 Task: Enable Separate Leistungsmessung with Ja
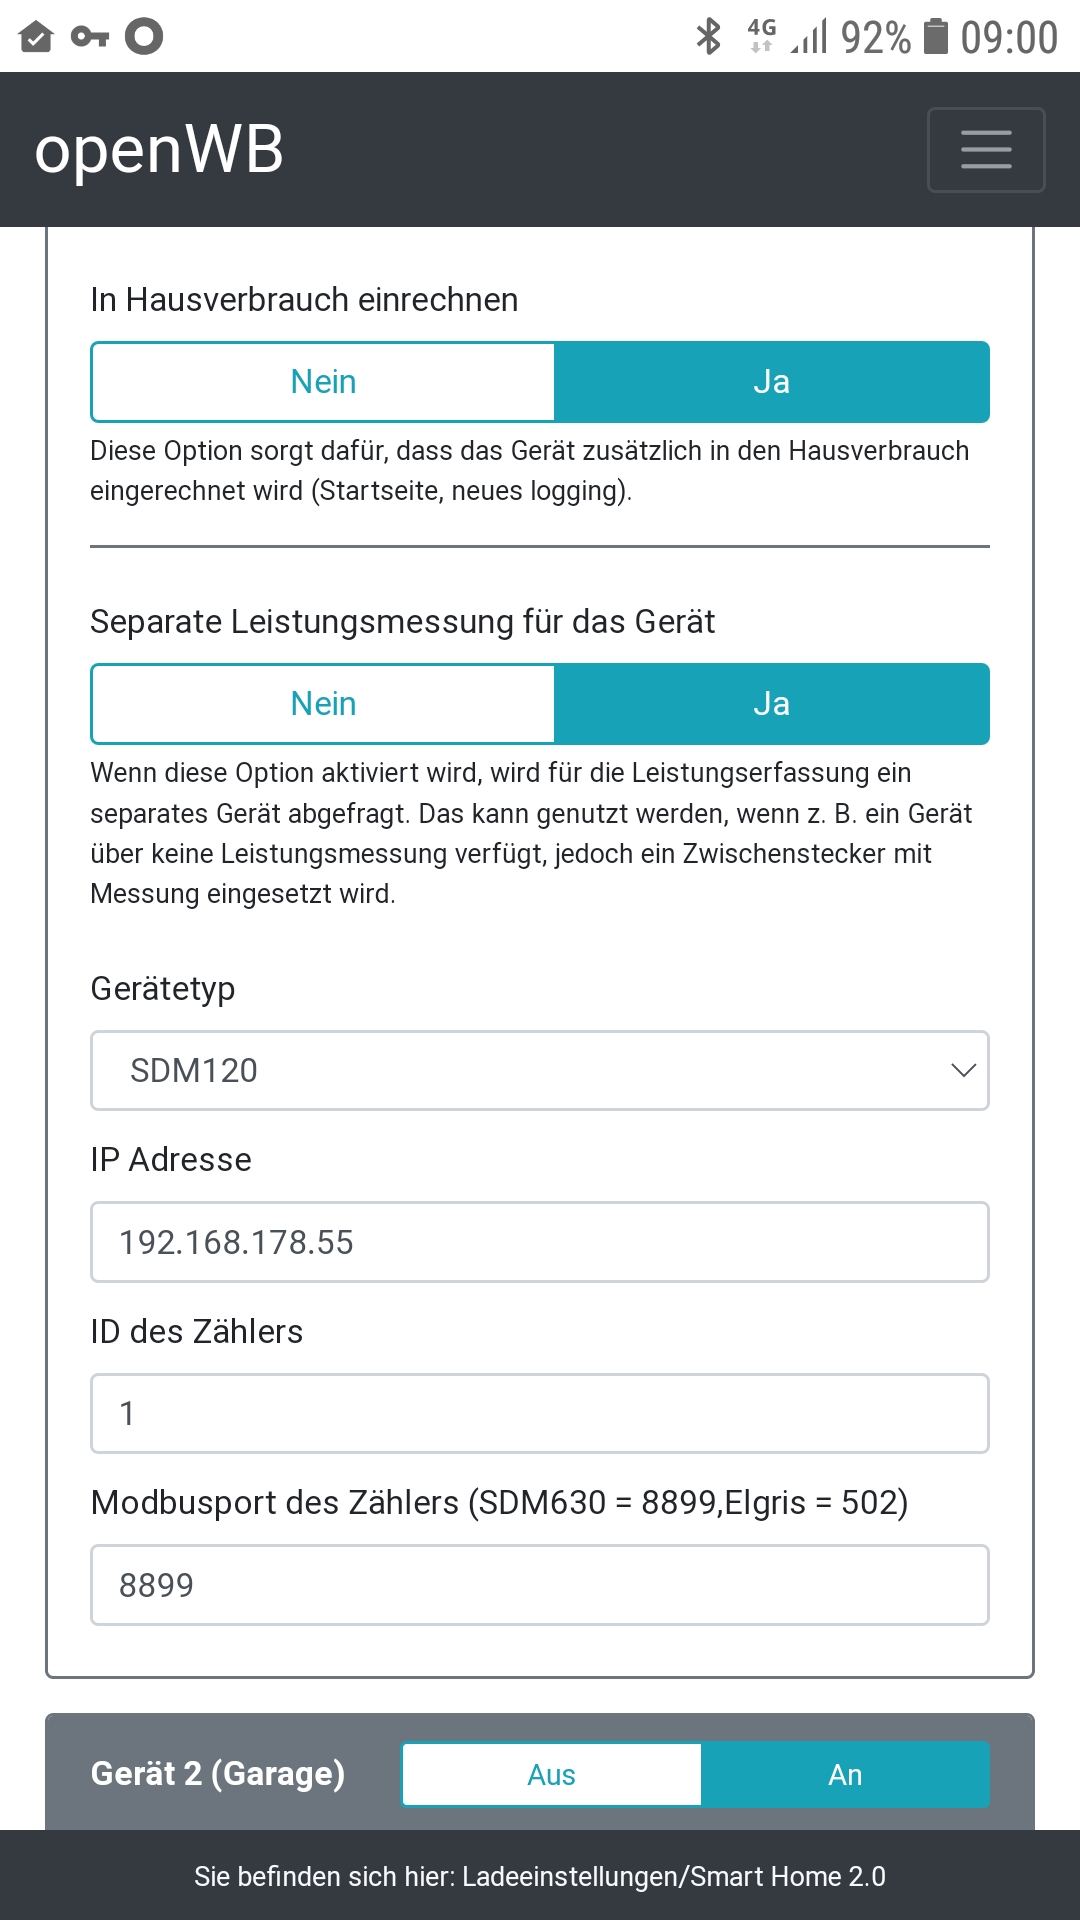pyautogui.click(x=771, y=704)
